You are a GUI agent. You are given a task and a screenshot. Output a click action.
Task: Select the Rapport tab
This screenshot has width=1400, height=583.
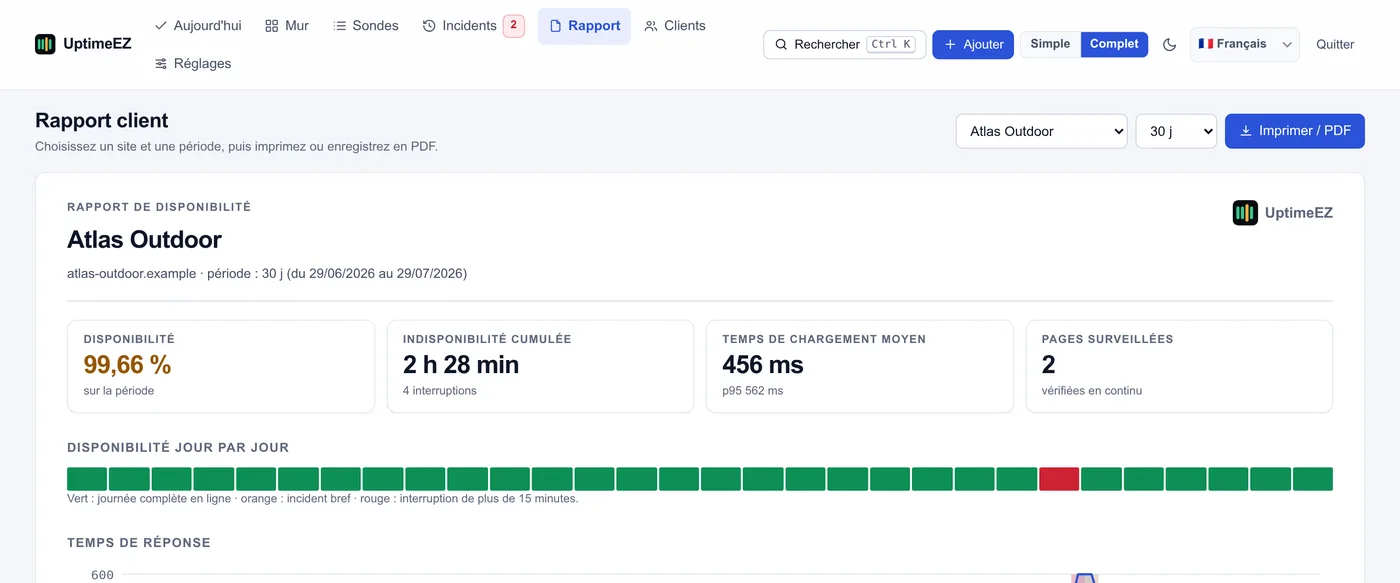(584, 26)
